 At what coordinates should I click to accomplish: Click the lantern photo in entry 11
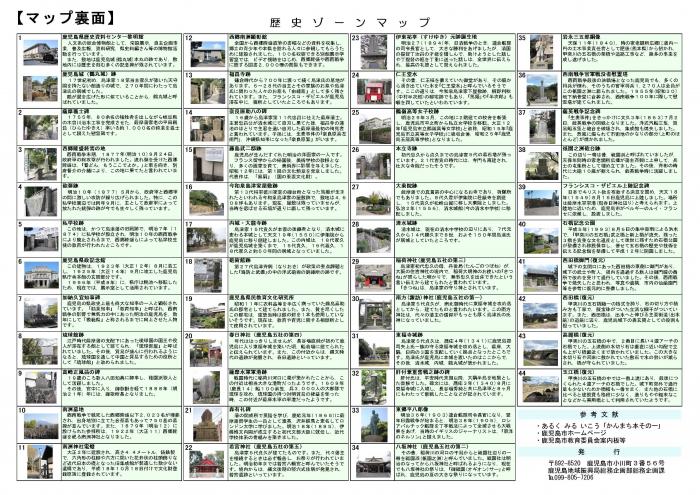point(40,462)
